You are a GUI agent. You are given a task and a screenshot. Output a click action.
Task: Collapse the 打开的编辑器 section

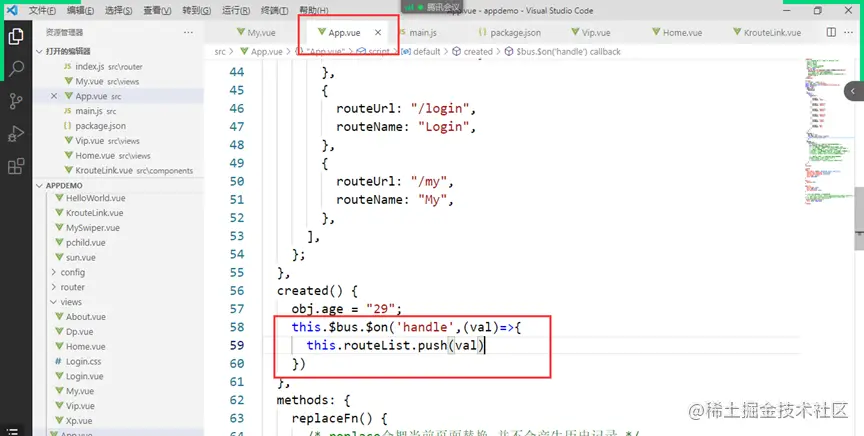(68, 51)
